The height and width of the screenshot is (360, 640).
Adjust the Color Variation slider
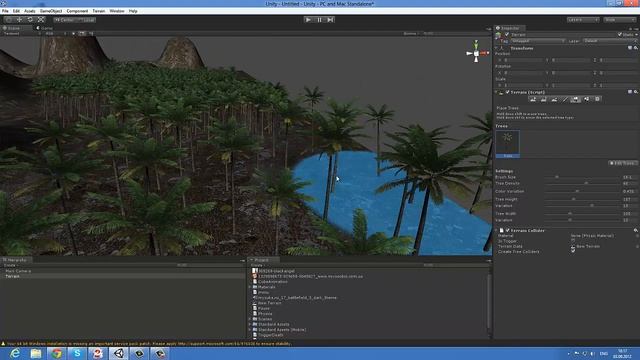582,191
